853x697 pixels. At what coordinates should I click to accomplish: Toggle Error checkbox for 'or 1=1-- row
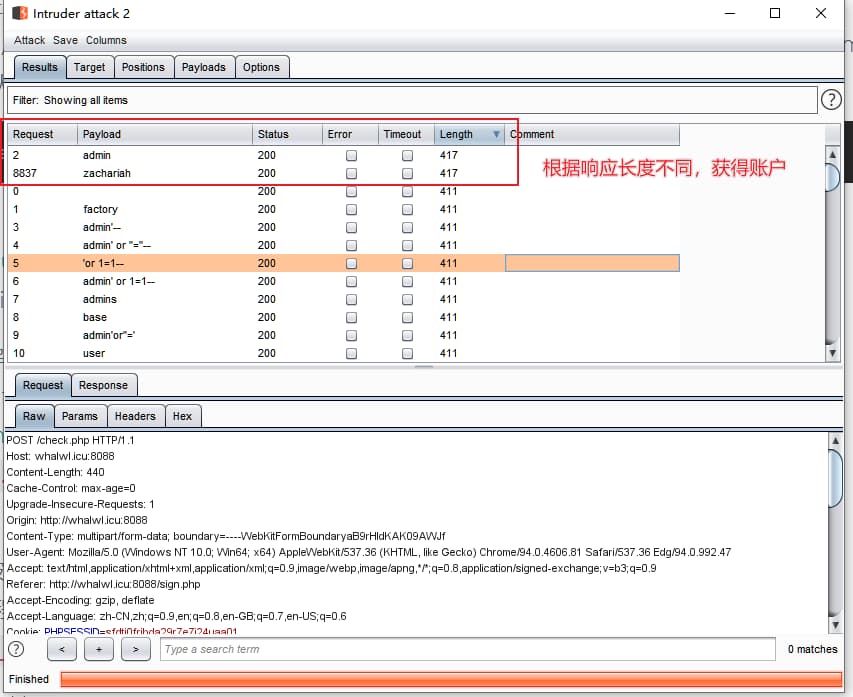click(351, 263)
